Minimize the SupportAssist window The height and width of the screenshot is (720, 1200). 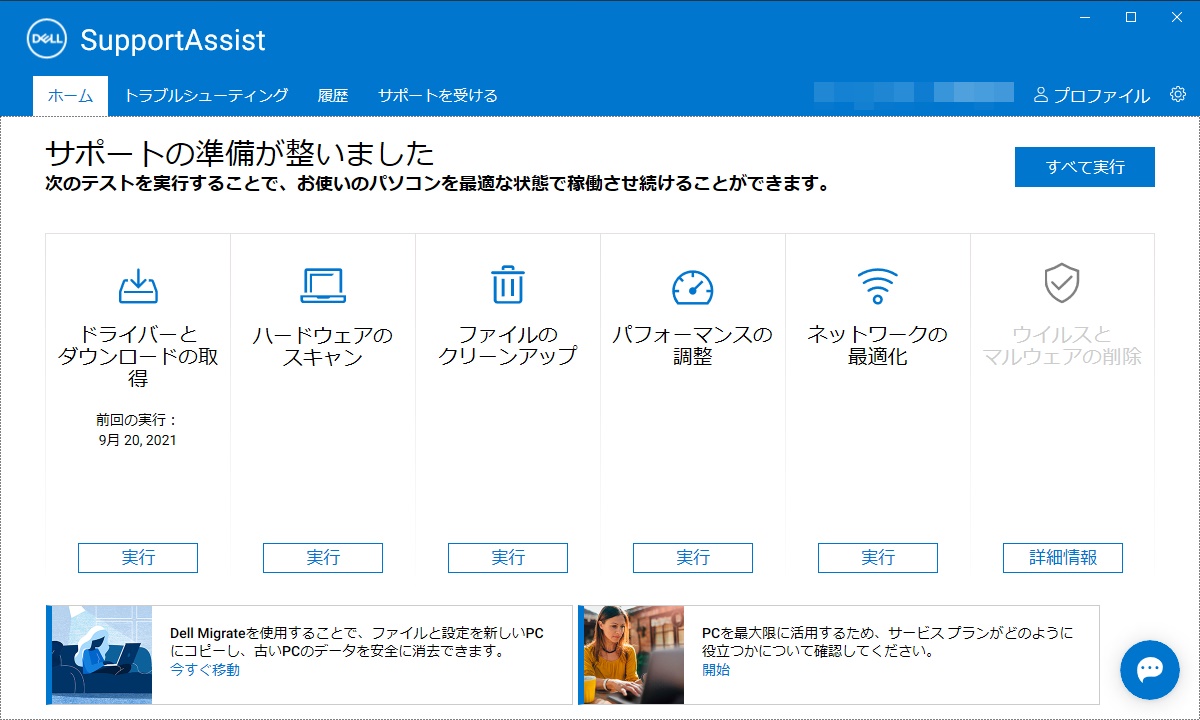click(1085, 17)
